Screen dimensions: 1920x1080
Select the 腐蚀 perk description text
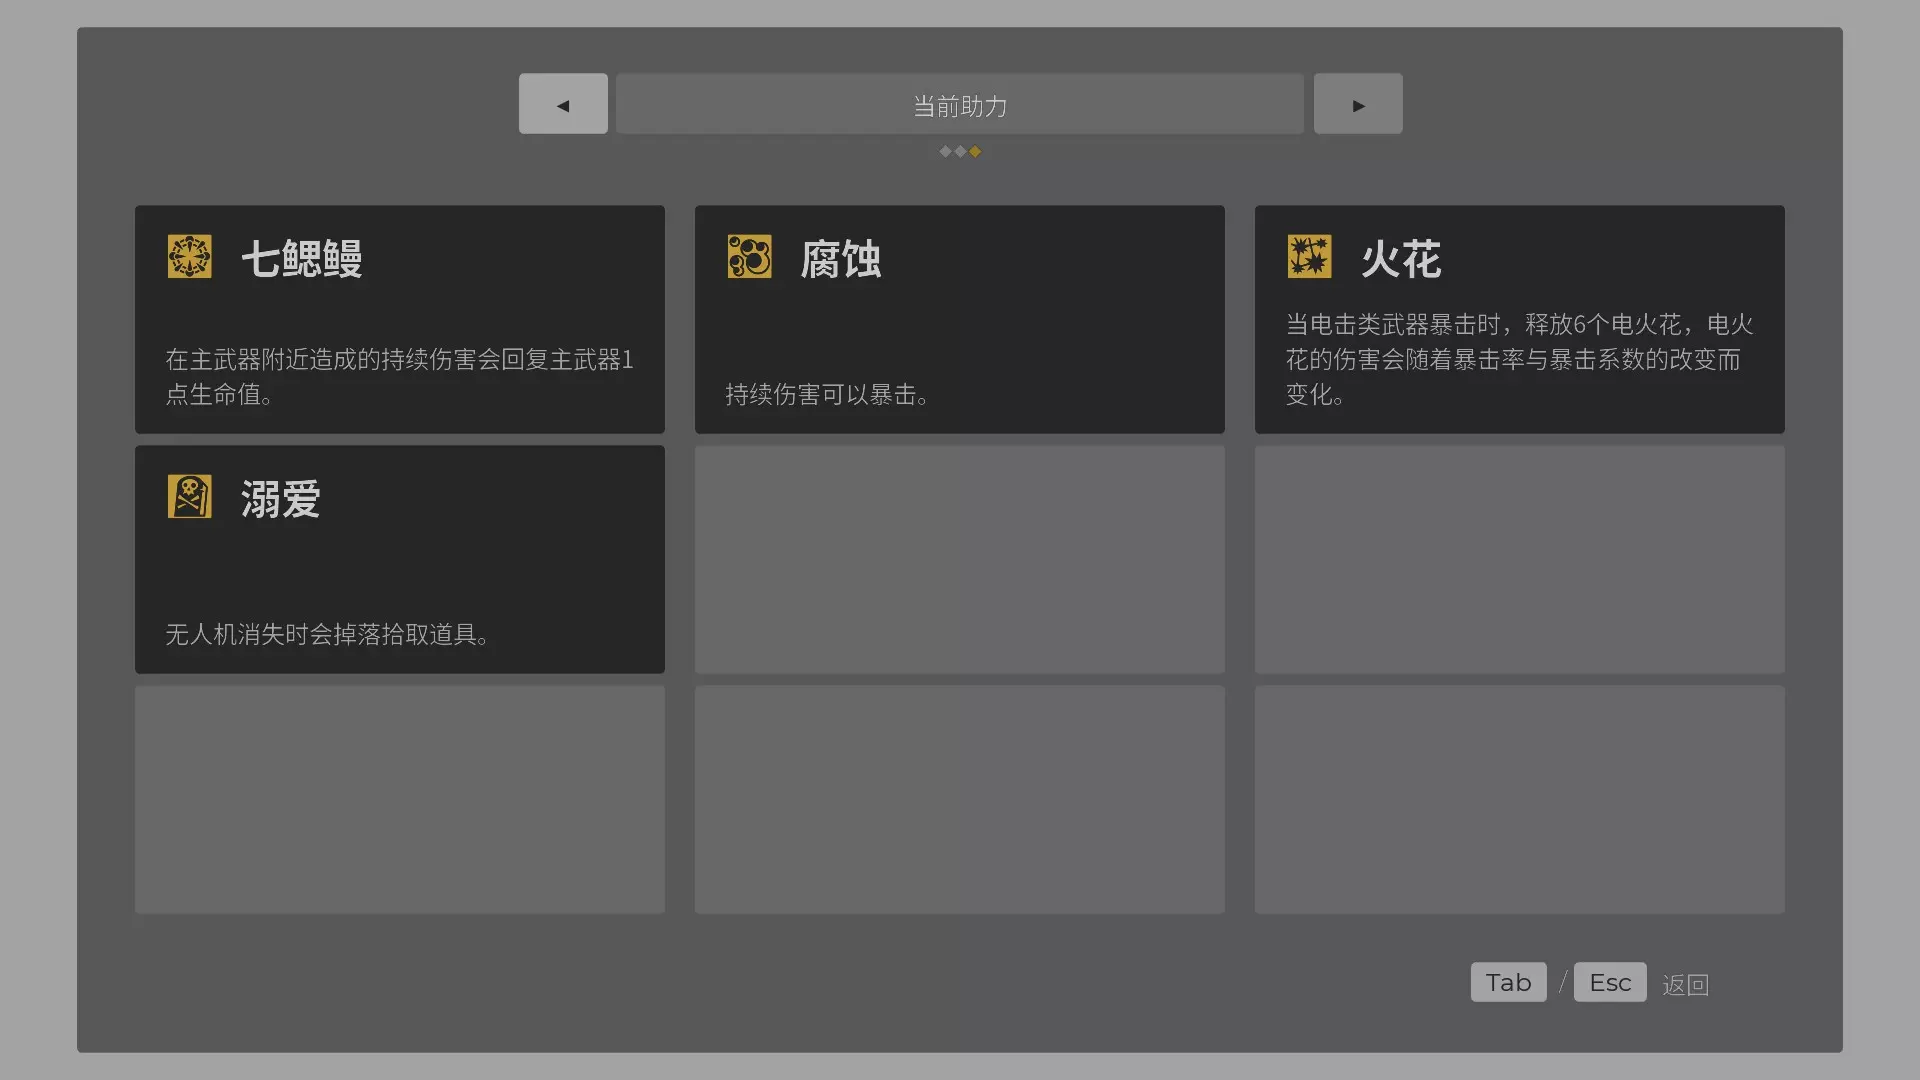coord(827,395)
